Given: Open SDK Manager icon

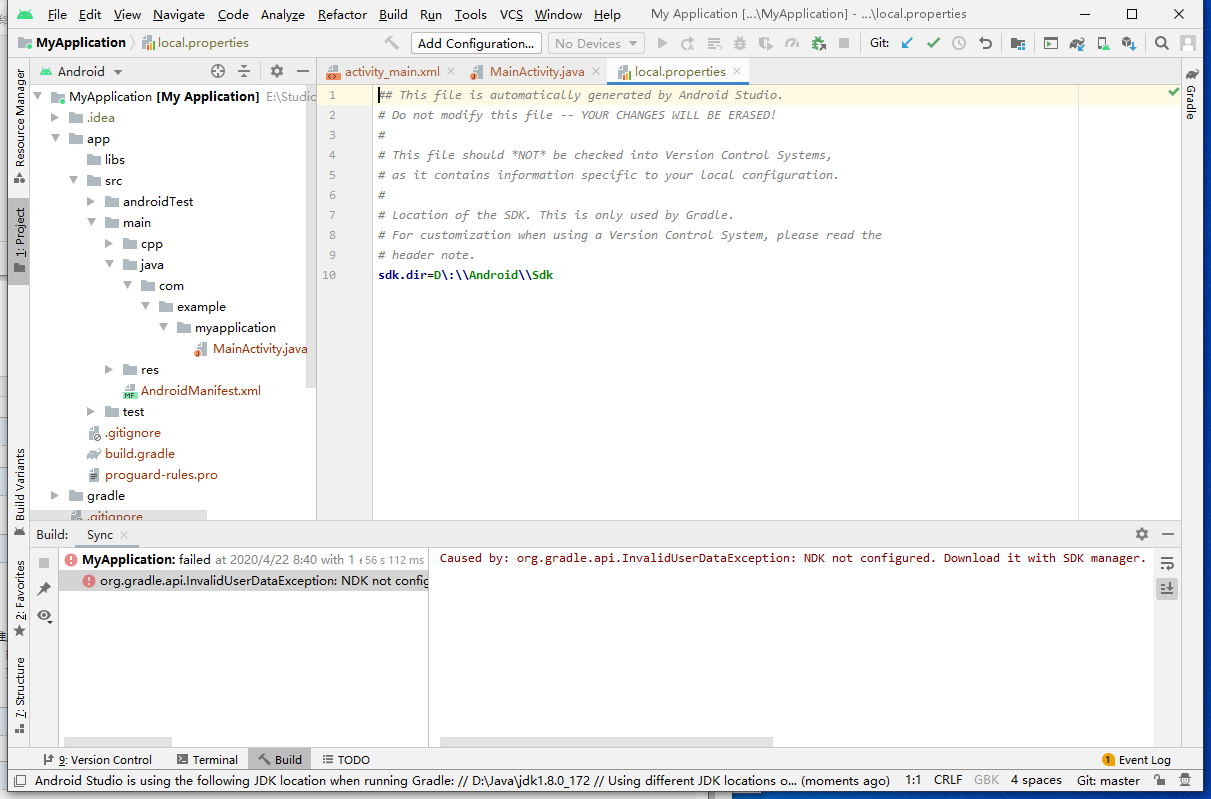Looking at the screenshot, I should pyautogui.click(x=1129, y=43).
